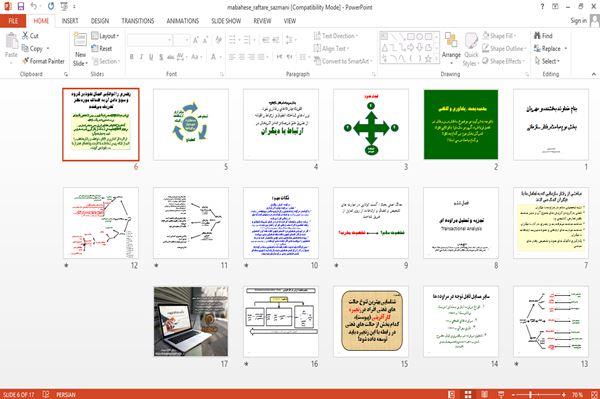
Task: Fit slide to current window icon
Action: pos(594,394)
